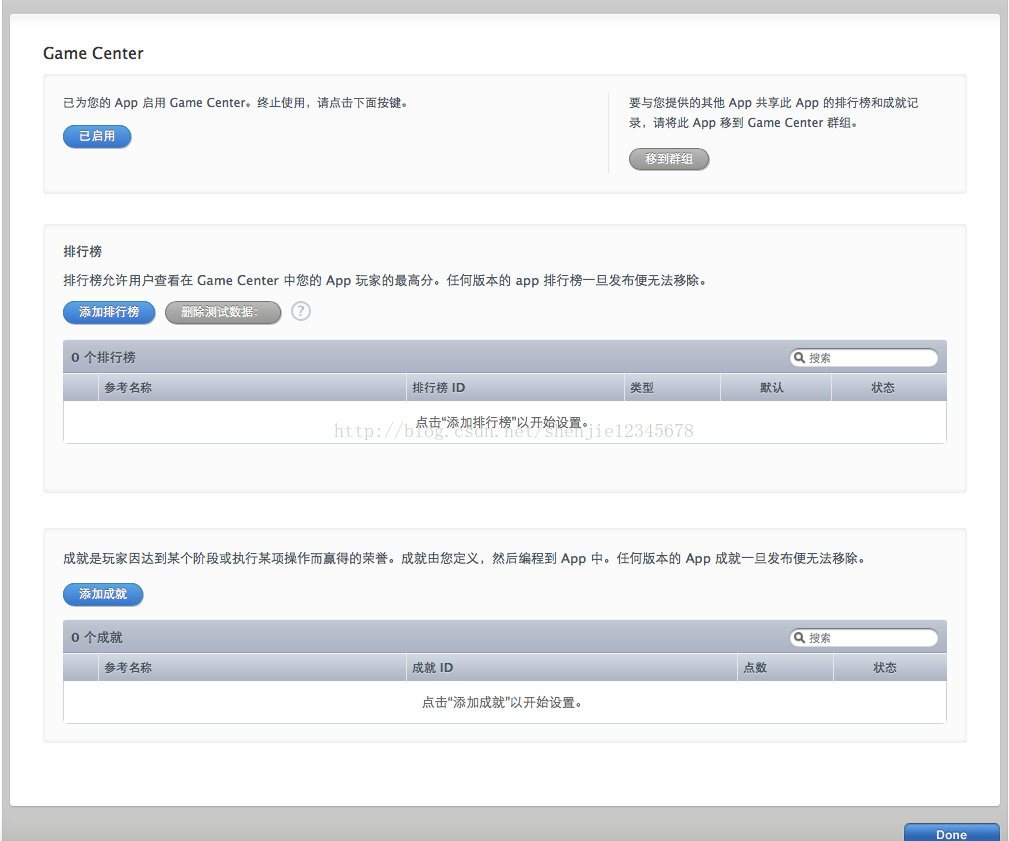1009x841 pixels.
Task: Click the 排行榜 section heading
Action: [x=82, y=252]
